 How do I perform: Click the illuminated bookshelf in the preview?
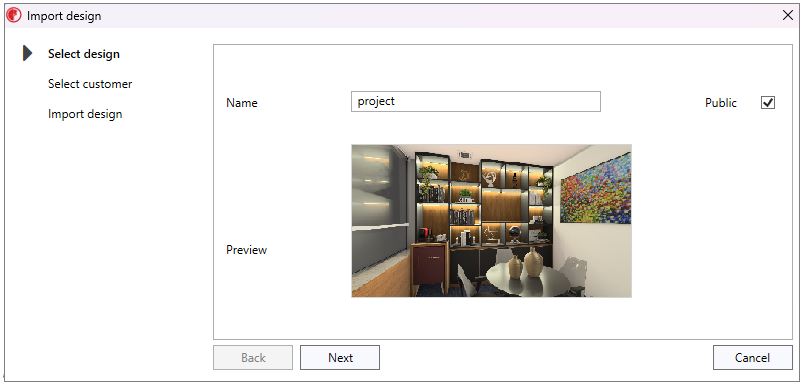point(484,201)
